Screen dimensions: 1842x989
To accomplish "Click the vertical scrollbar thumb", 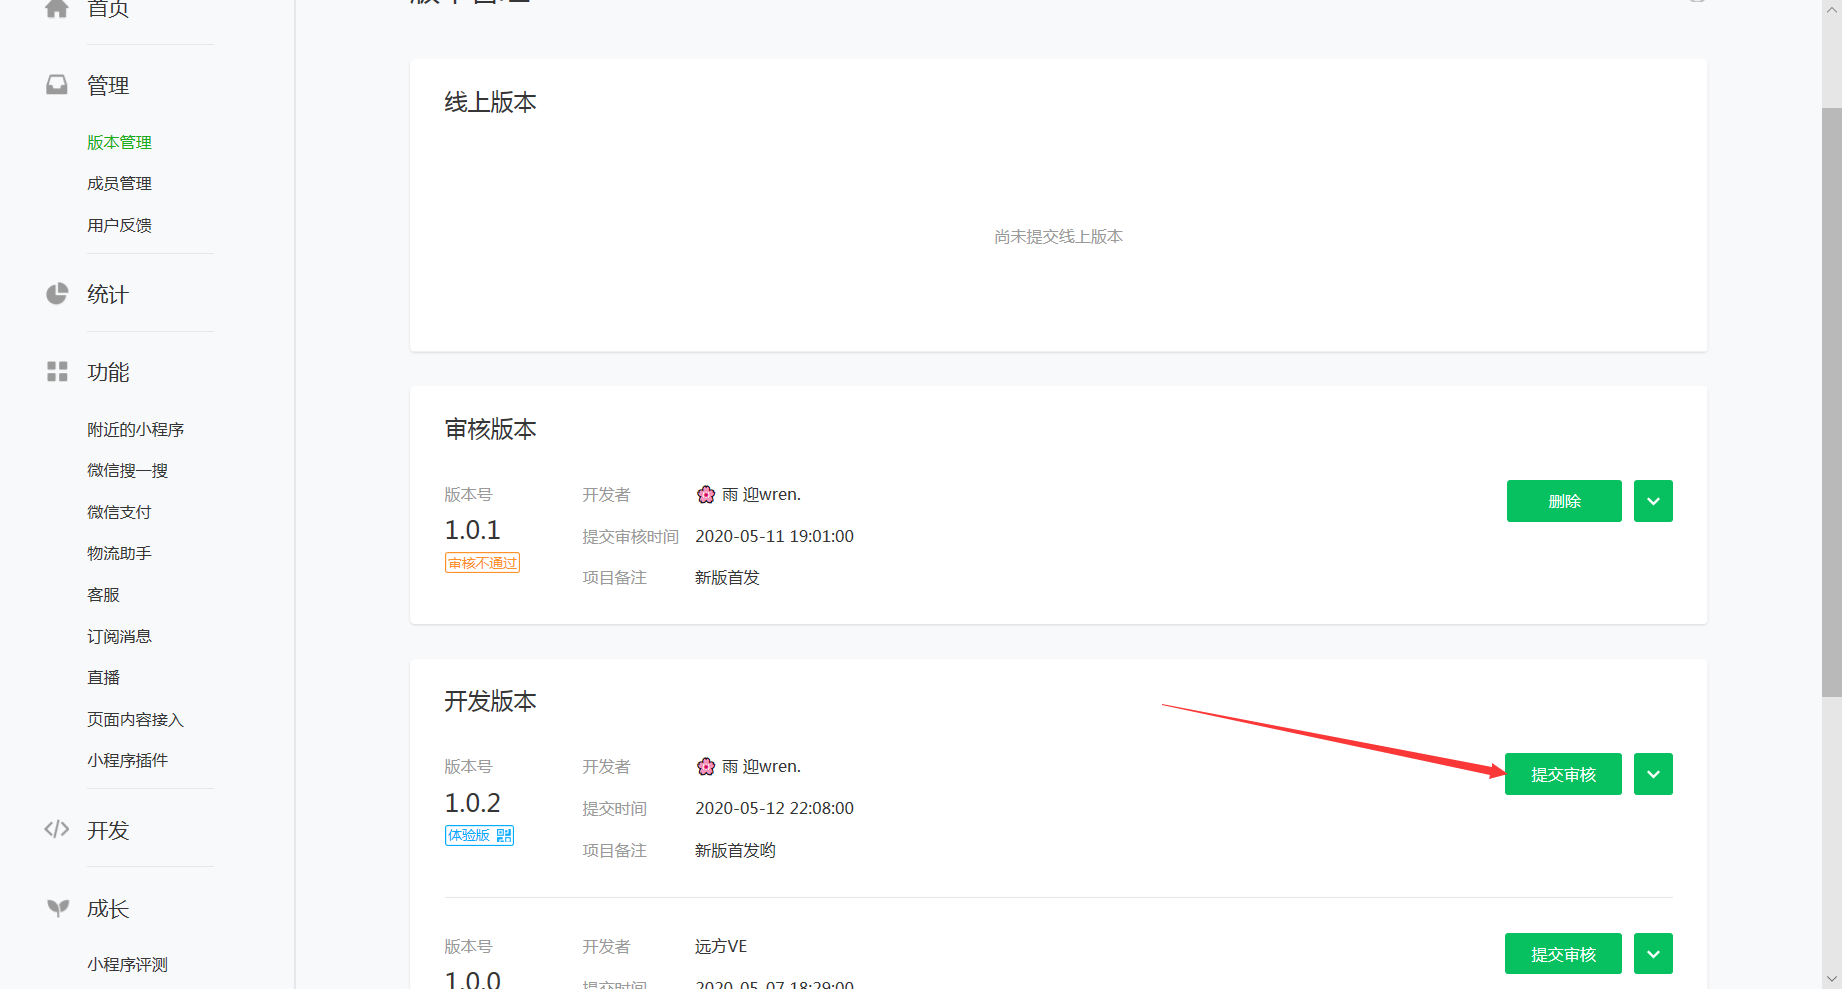I will pos(1831,402).
